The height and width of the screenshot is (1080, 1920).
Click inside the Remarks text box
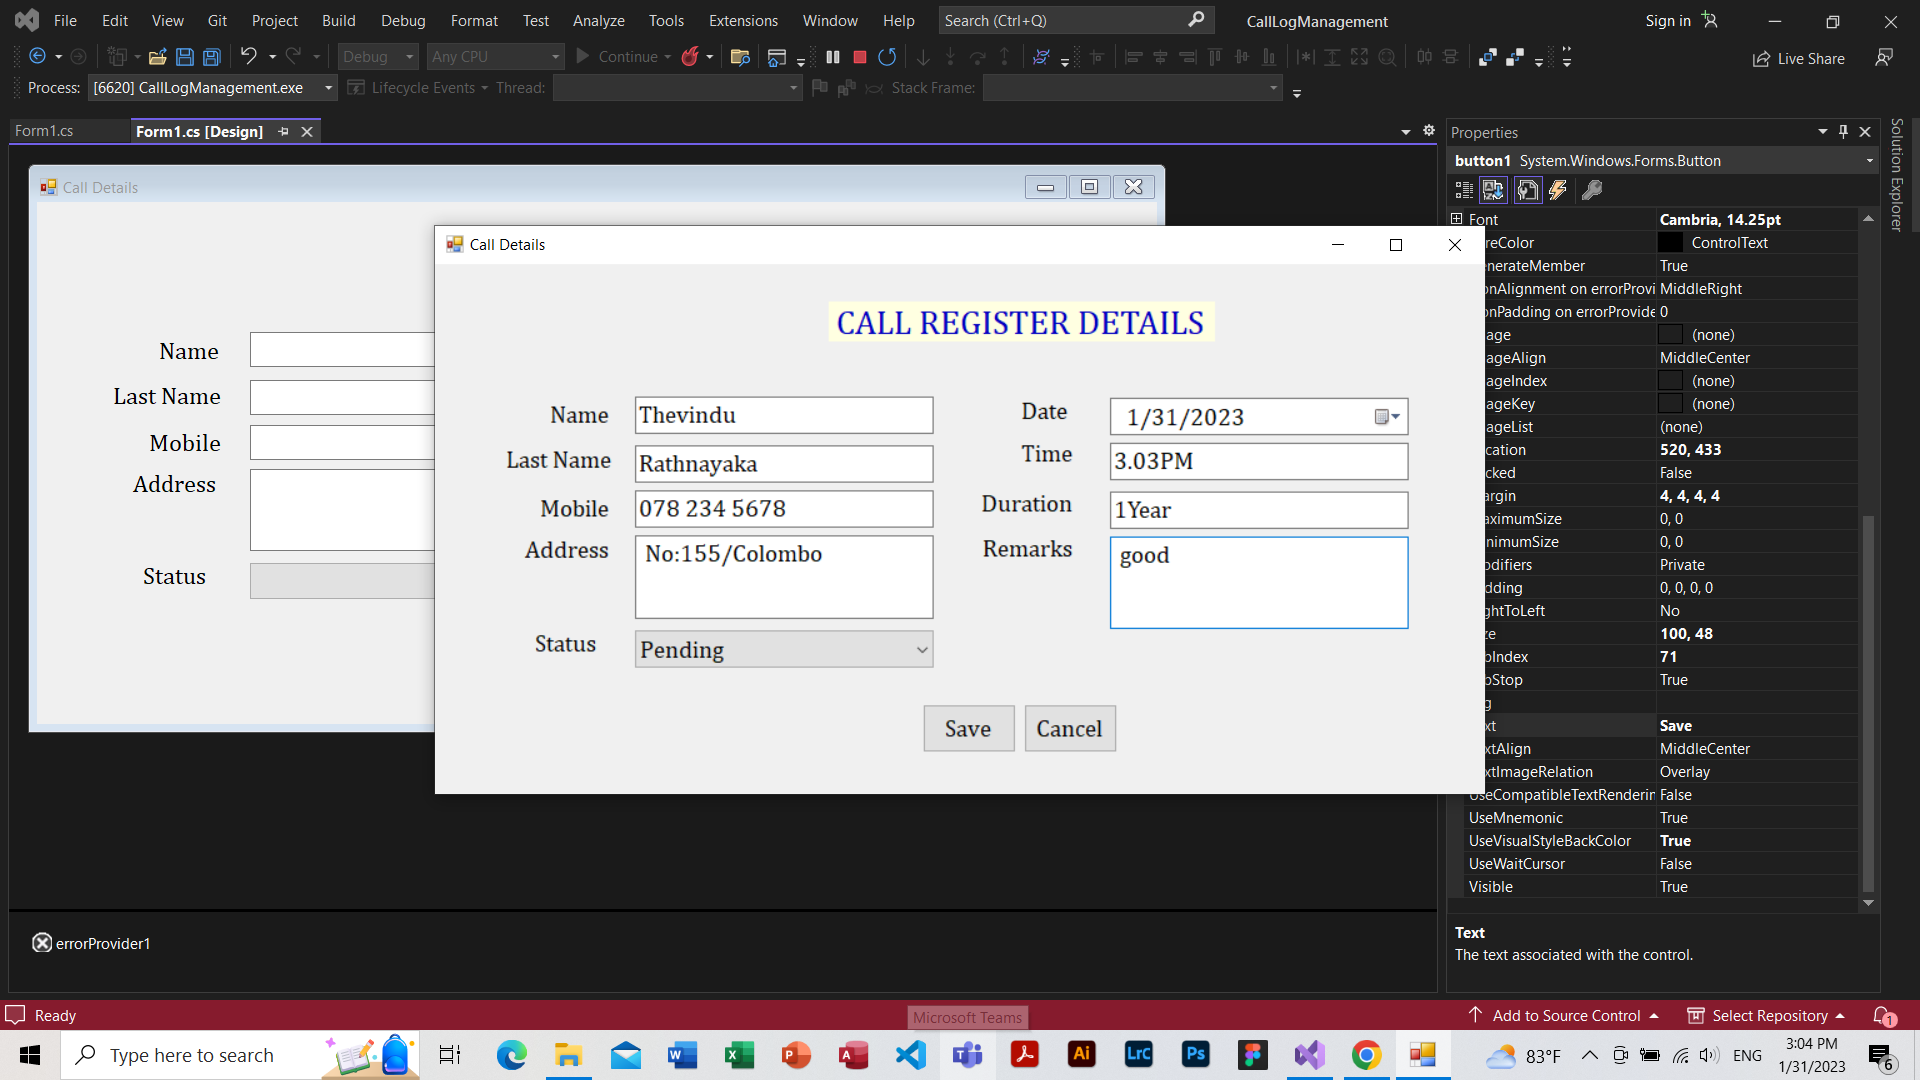tap(1258, 582)
